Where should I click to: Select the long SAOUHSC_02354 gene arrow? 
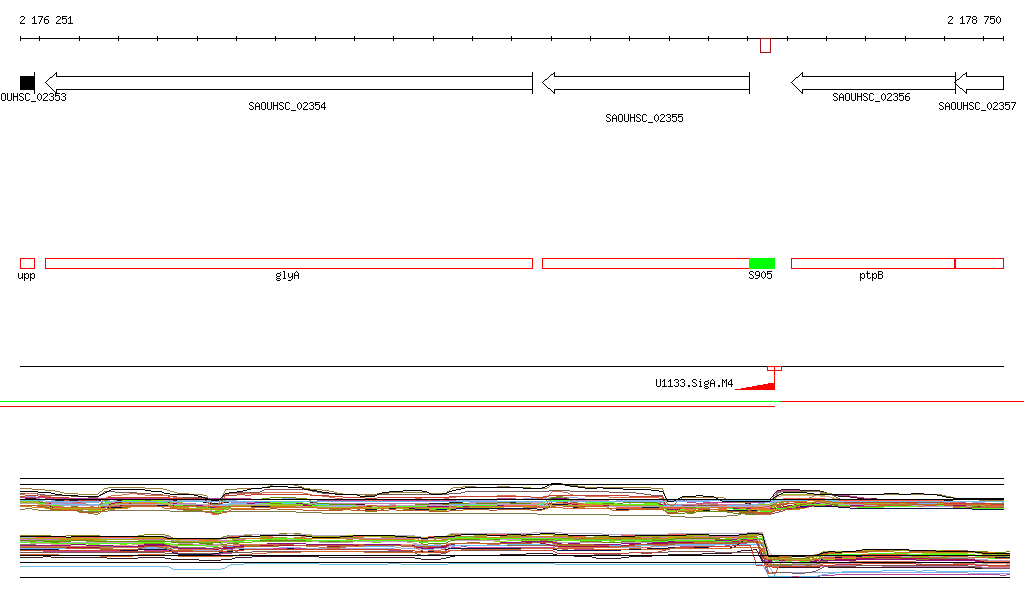click(288, 82)
